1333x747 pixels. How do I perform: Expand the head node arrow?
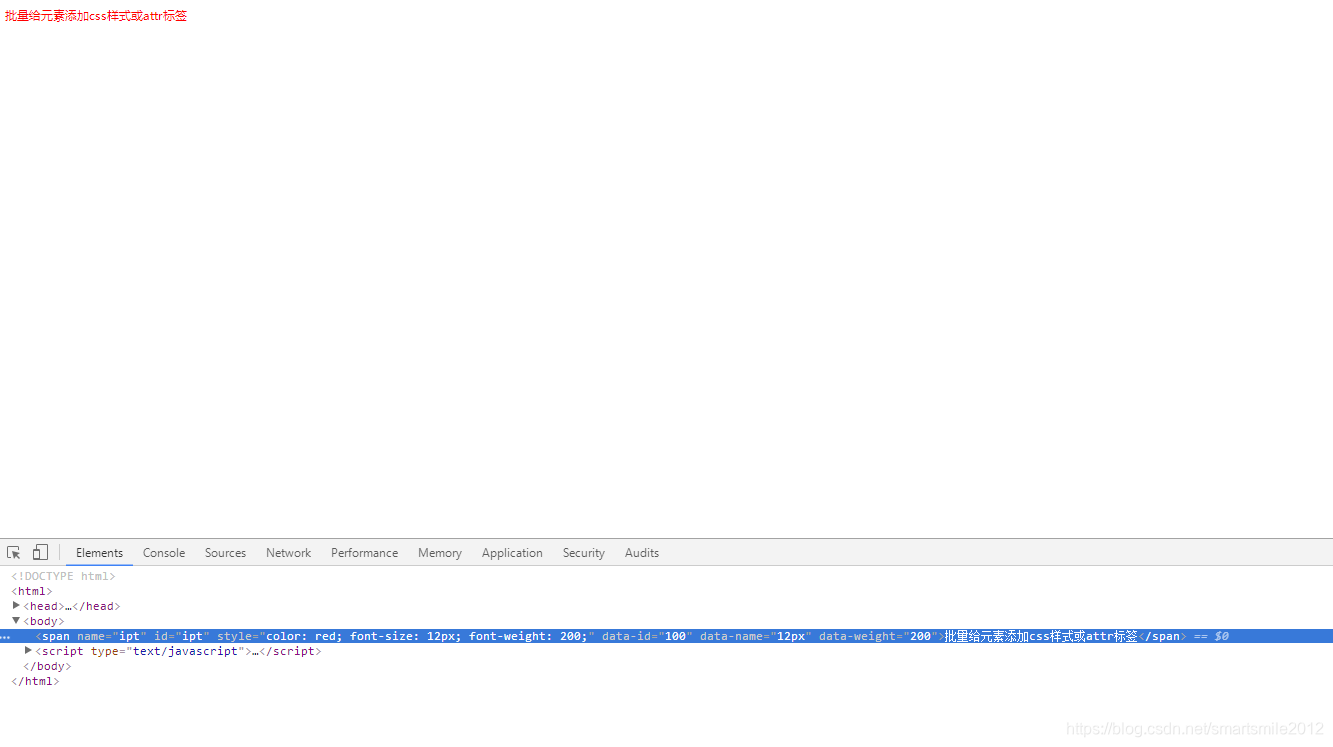tap(16, 606)
